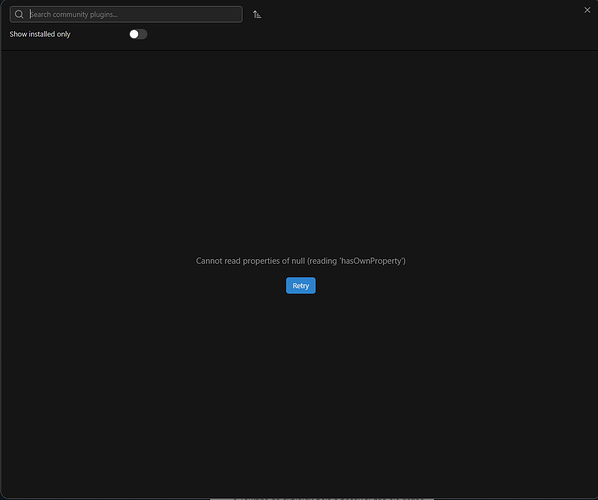Toggle the Show installed only switch

pyautogui.click(x=138, y=34)
